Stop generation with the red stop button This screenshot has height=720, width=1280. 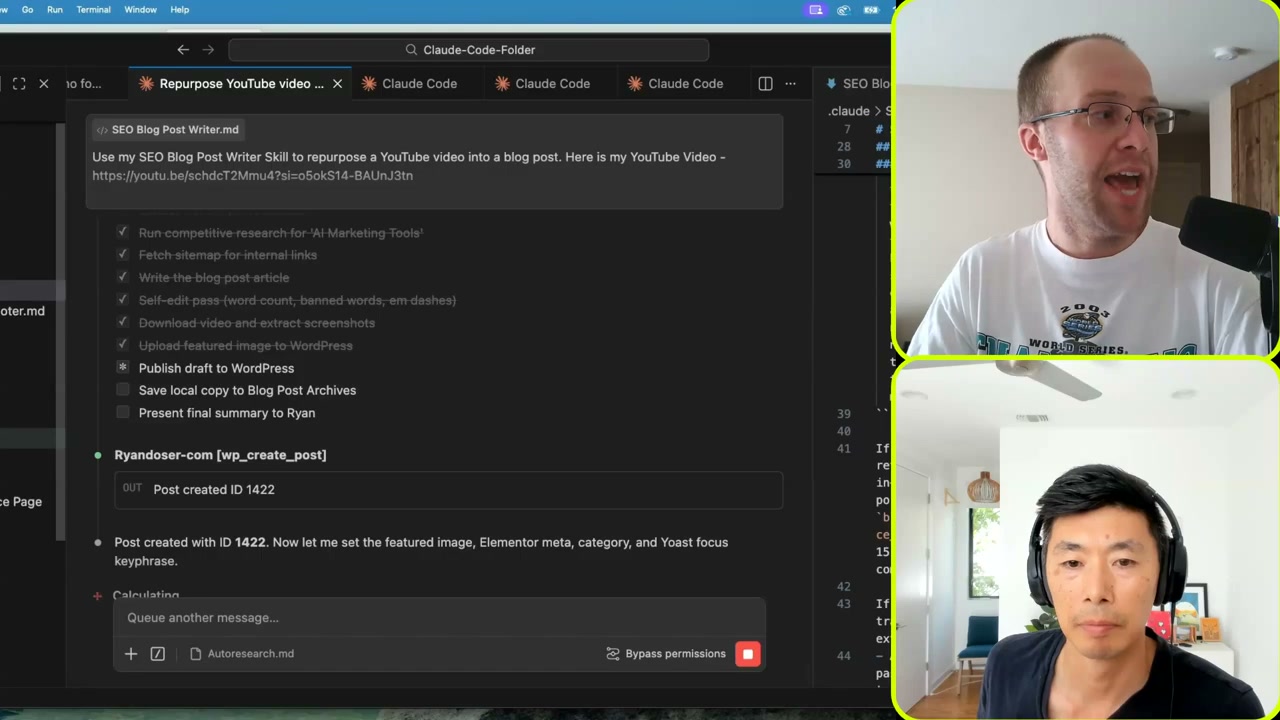[x=748, y=654]
